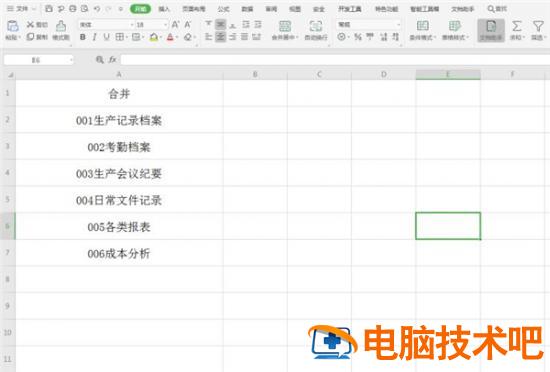Select cell containing 001生产记录档案
The width and height of the screenshot is (550, 372).
[x=119, y=120]
